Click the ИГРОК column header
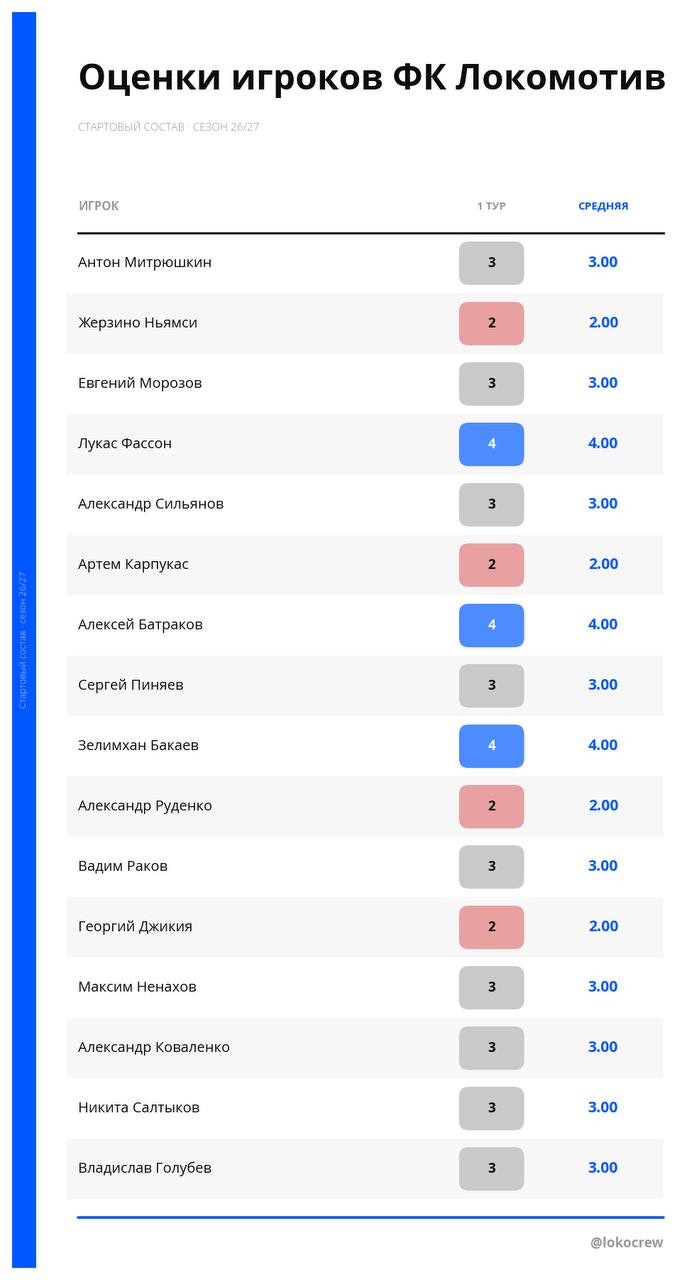Viewport: 699px width, 1280px height. tap(99, 206)
